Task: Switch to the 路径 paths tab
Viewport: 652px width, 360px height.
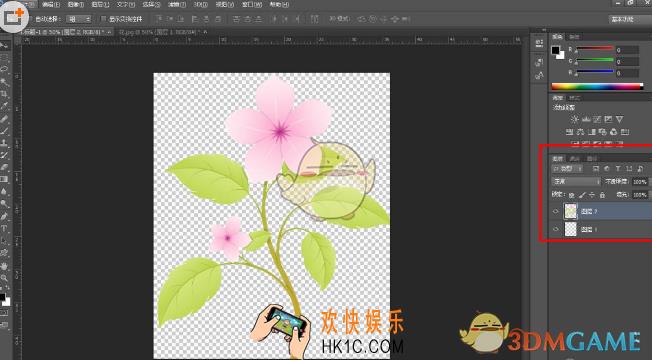Action: tap(592, 158)
